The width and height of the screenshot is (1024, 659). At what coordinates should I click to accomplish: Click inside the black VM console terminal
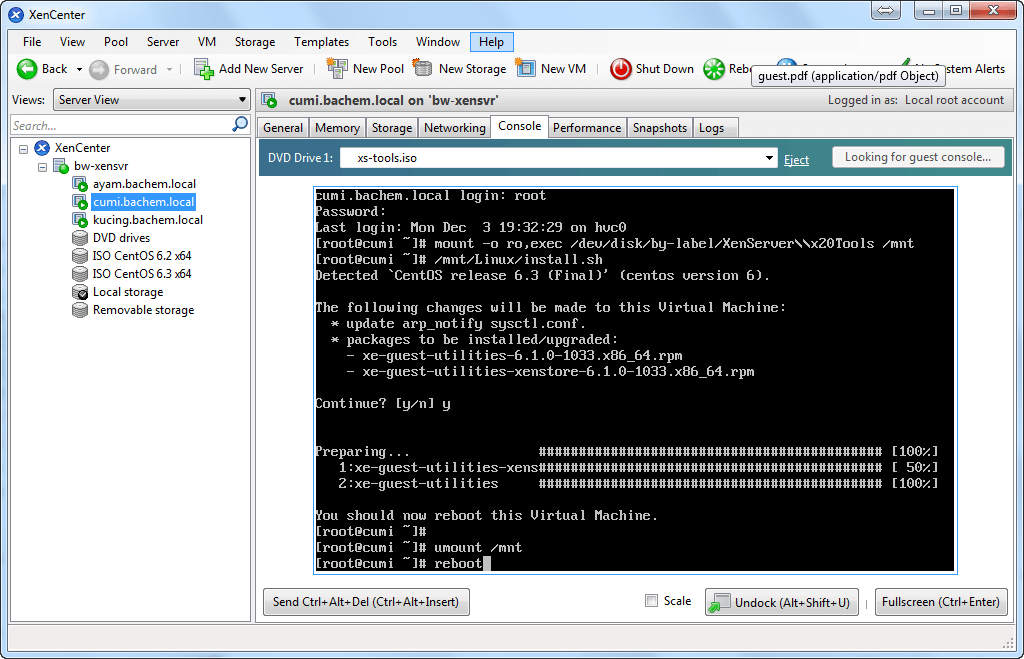pos(635,380)
